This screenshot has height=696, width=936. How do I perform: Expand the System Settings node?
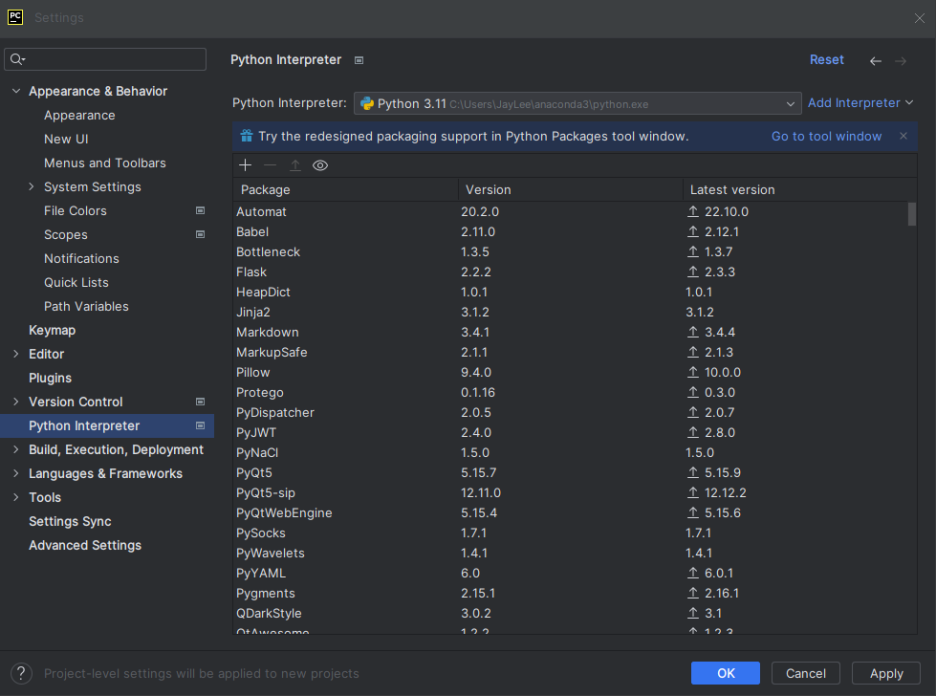click(x=31, y=187)
